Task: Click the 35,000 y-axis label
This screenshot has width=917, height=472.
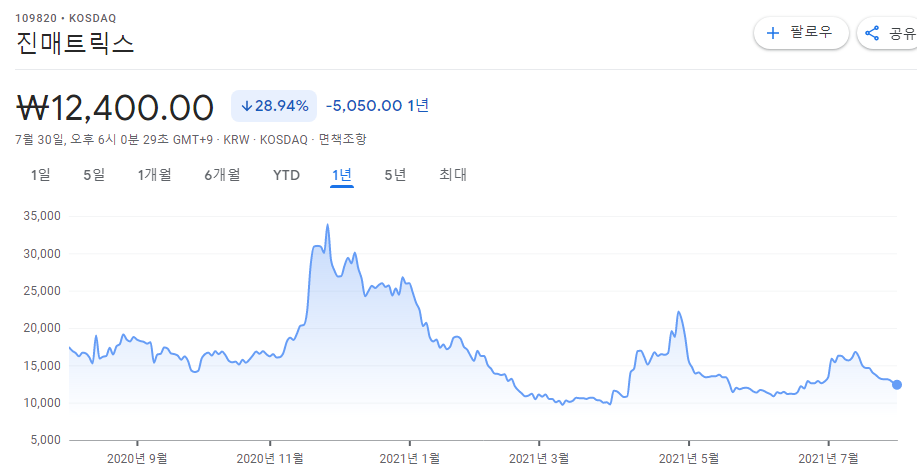Action: 42,216
